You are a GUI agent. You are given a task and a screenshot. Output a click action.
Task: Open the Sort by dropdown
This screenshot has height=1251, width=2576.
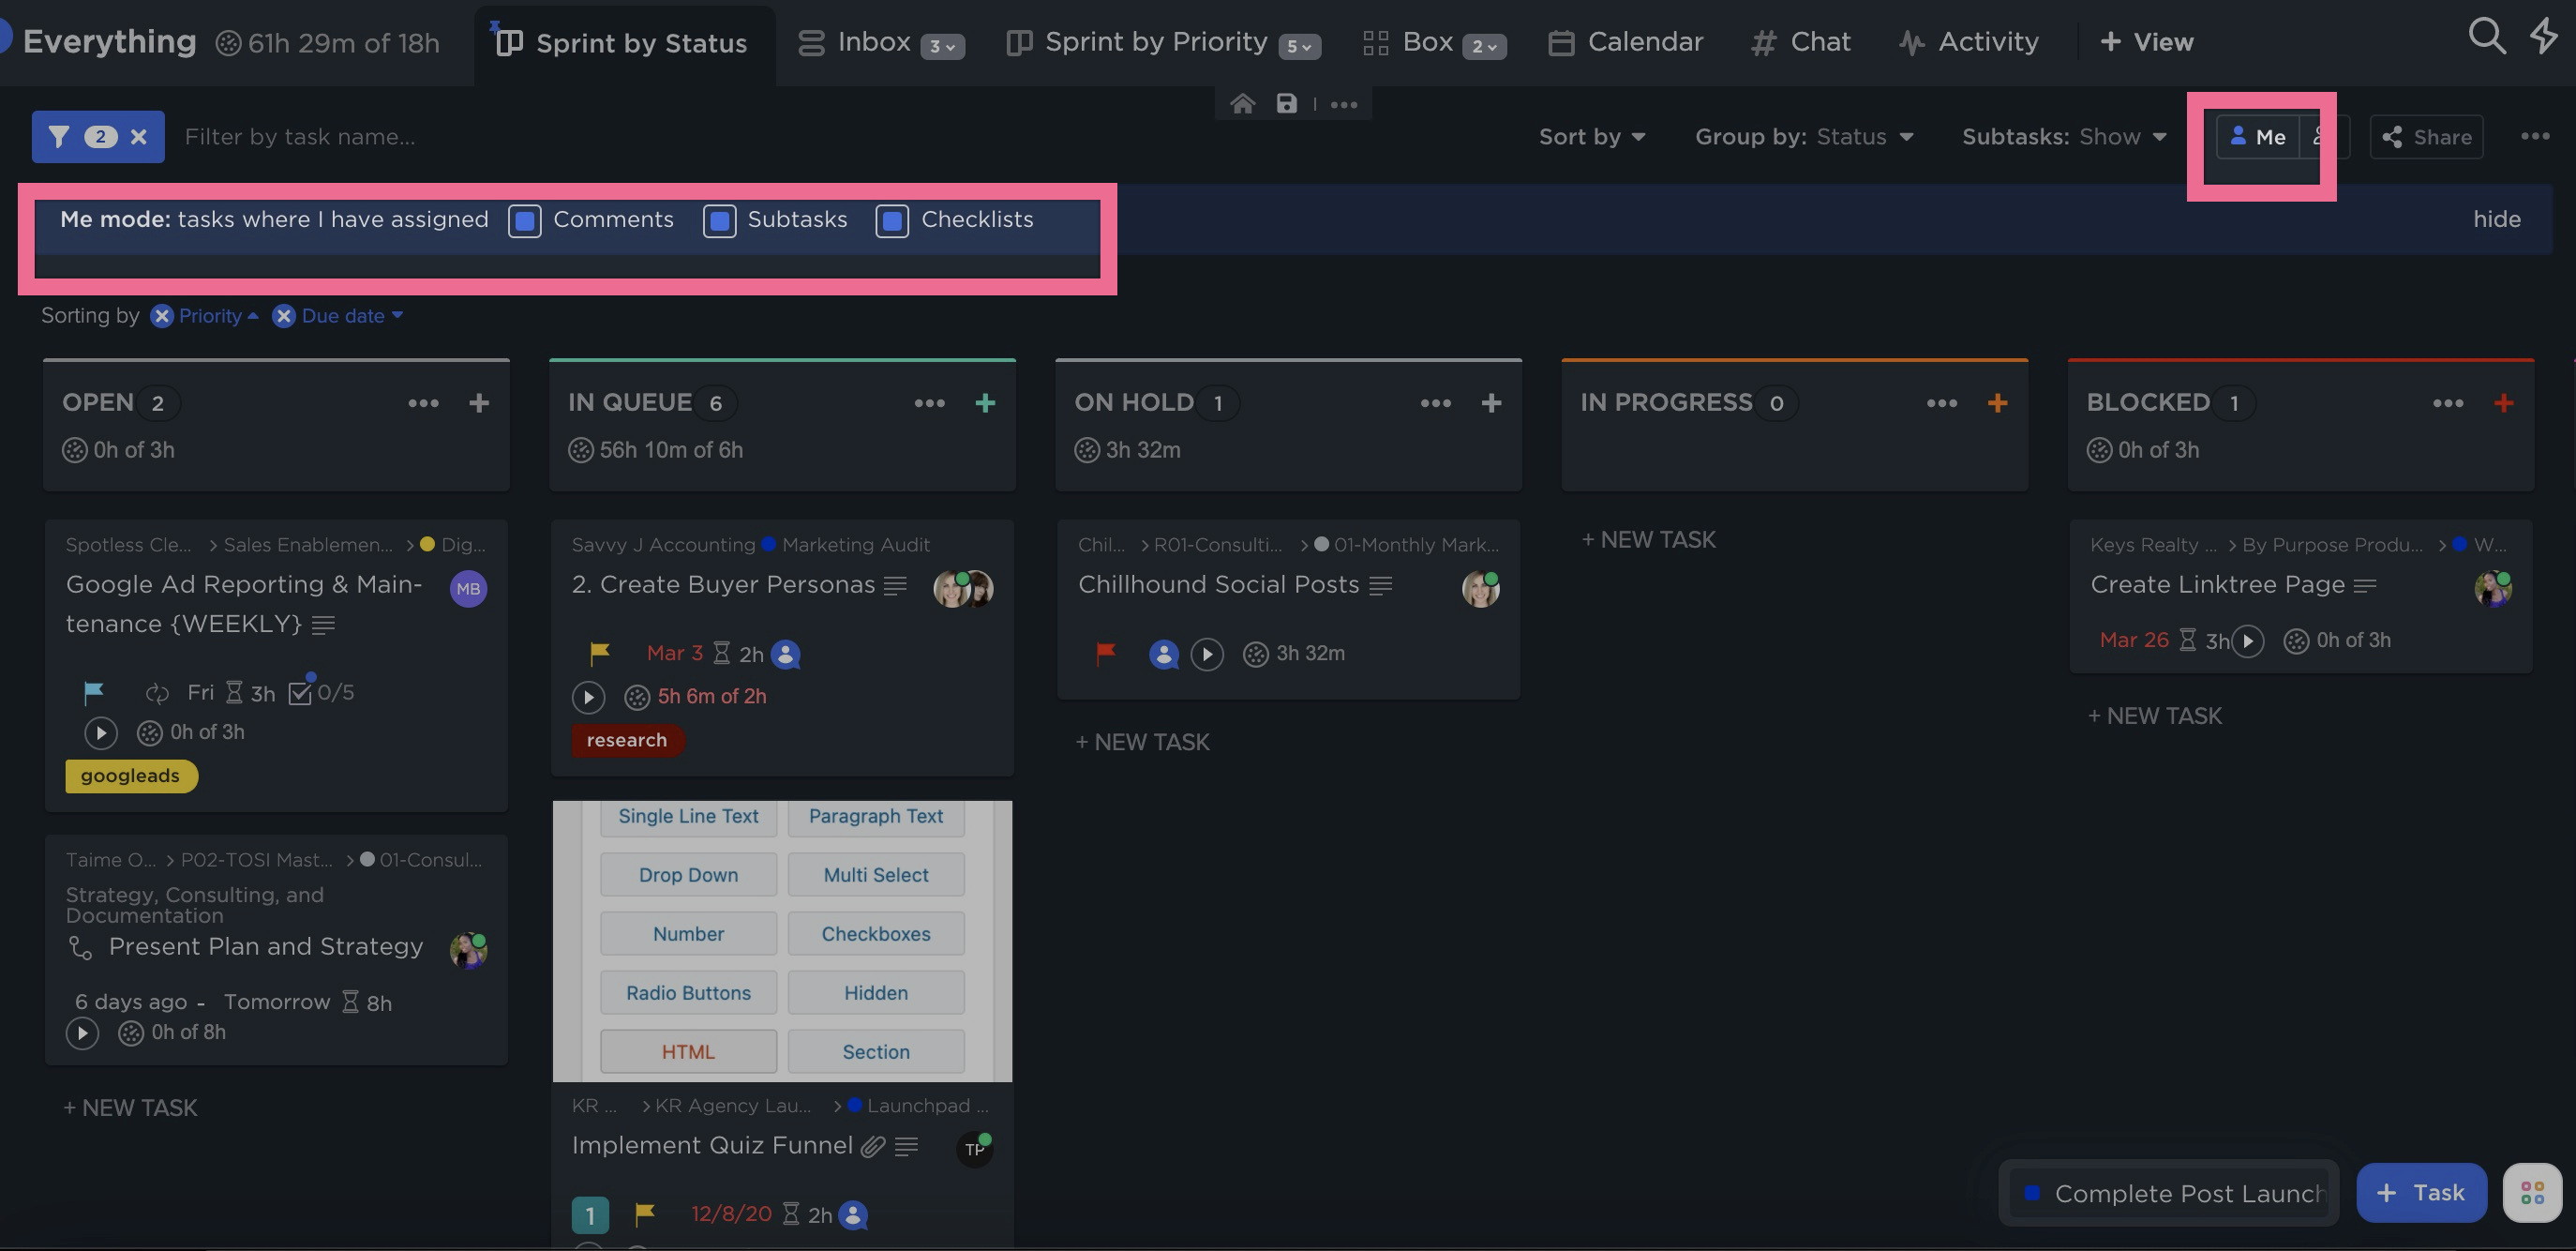click(1591, 137)
